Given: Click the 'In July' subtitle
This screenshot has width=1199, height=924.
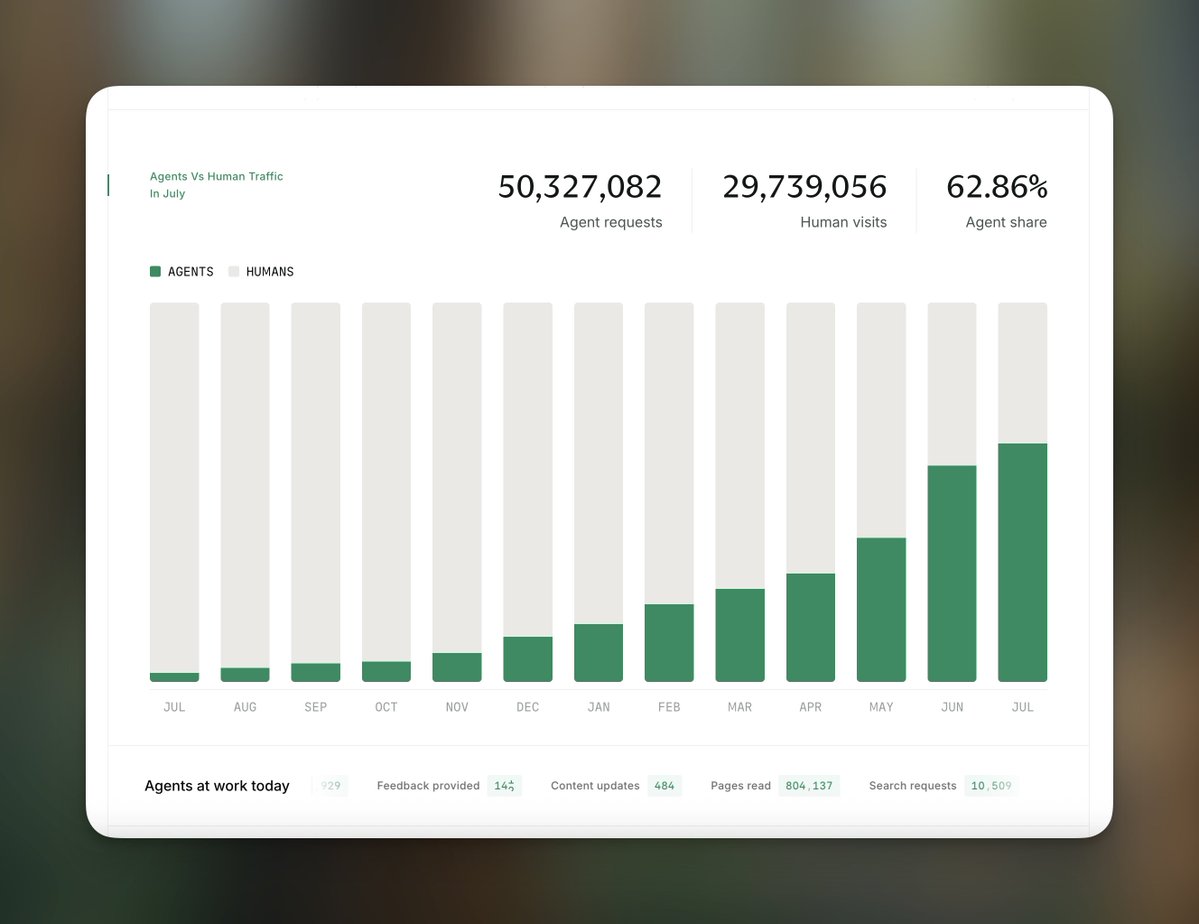Looking at the screenshot, I should click(x=167, y=194).
